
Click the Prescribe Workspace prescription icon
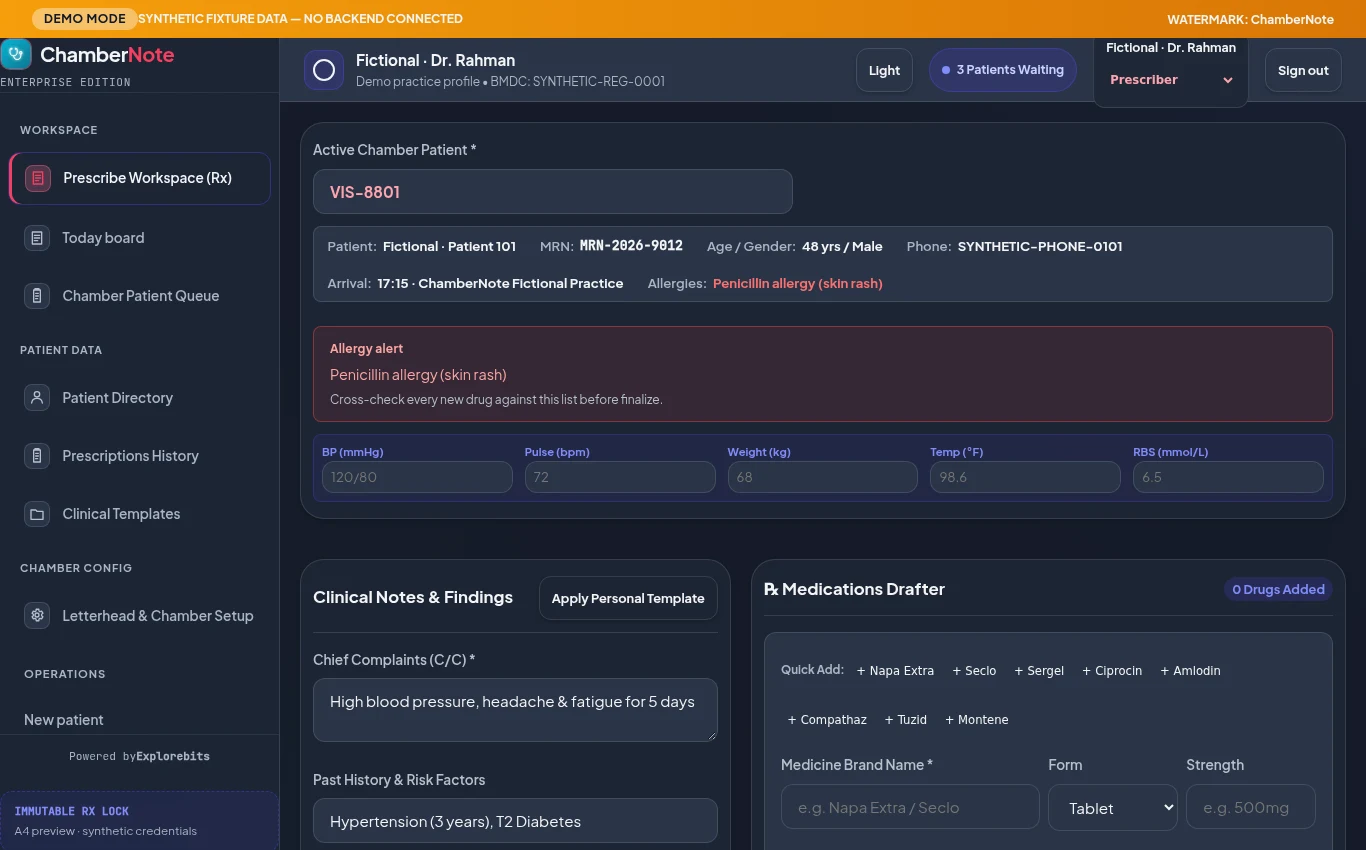(x=38, y=178)
